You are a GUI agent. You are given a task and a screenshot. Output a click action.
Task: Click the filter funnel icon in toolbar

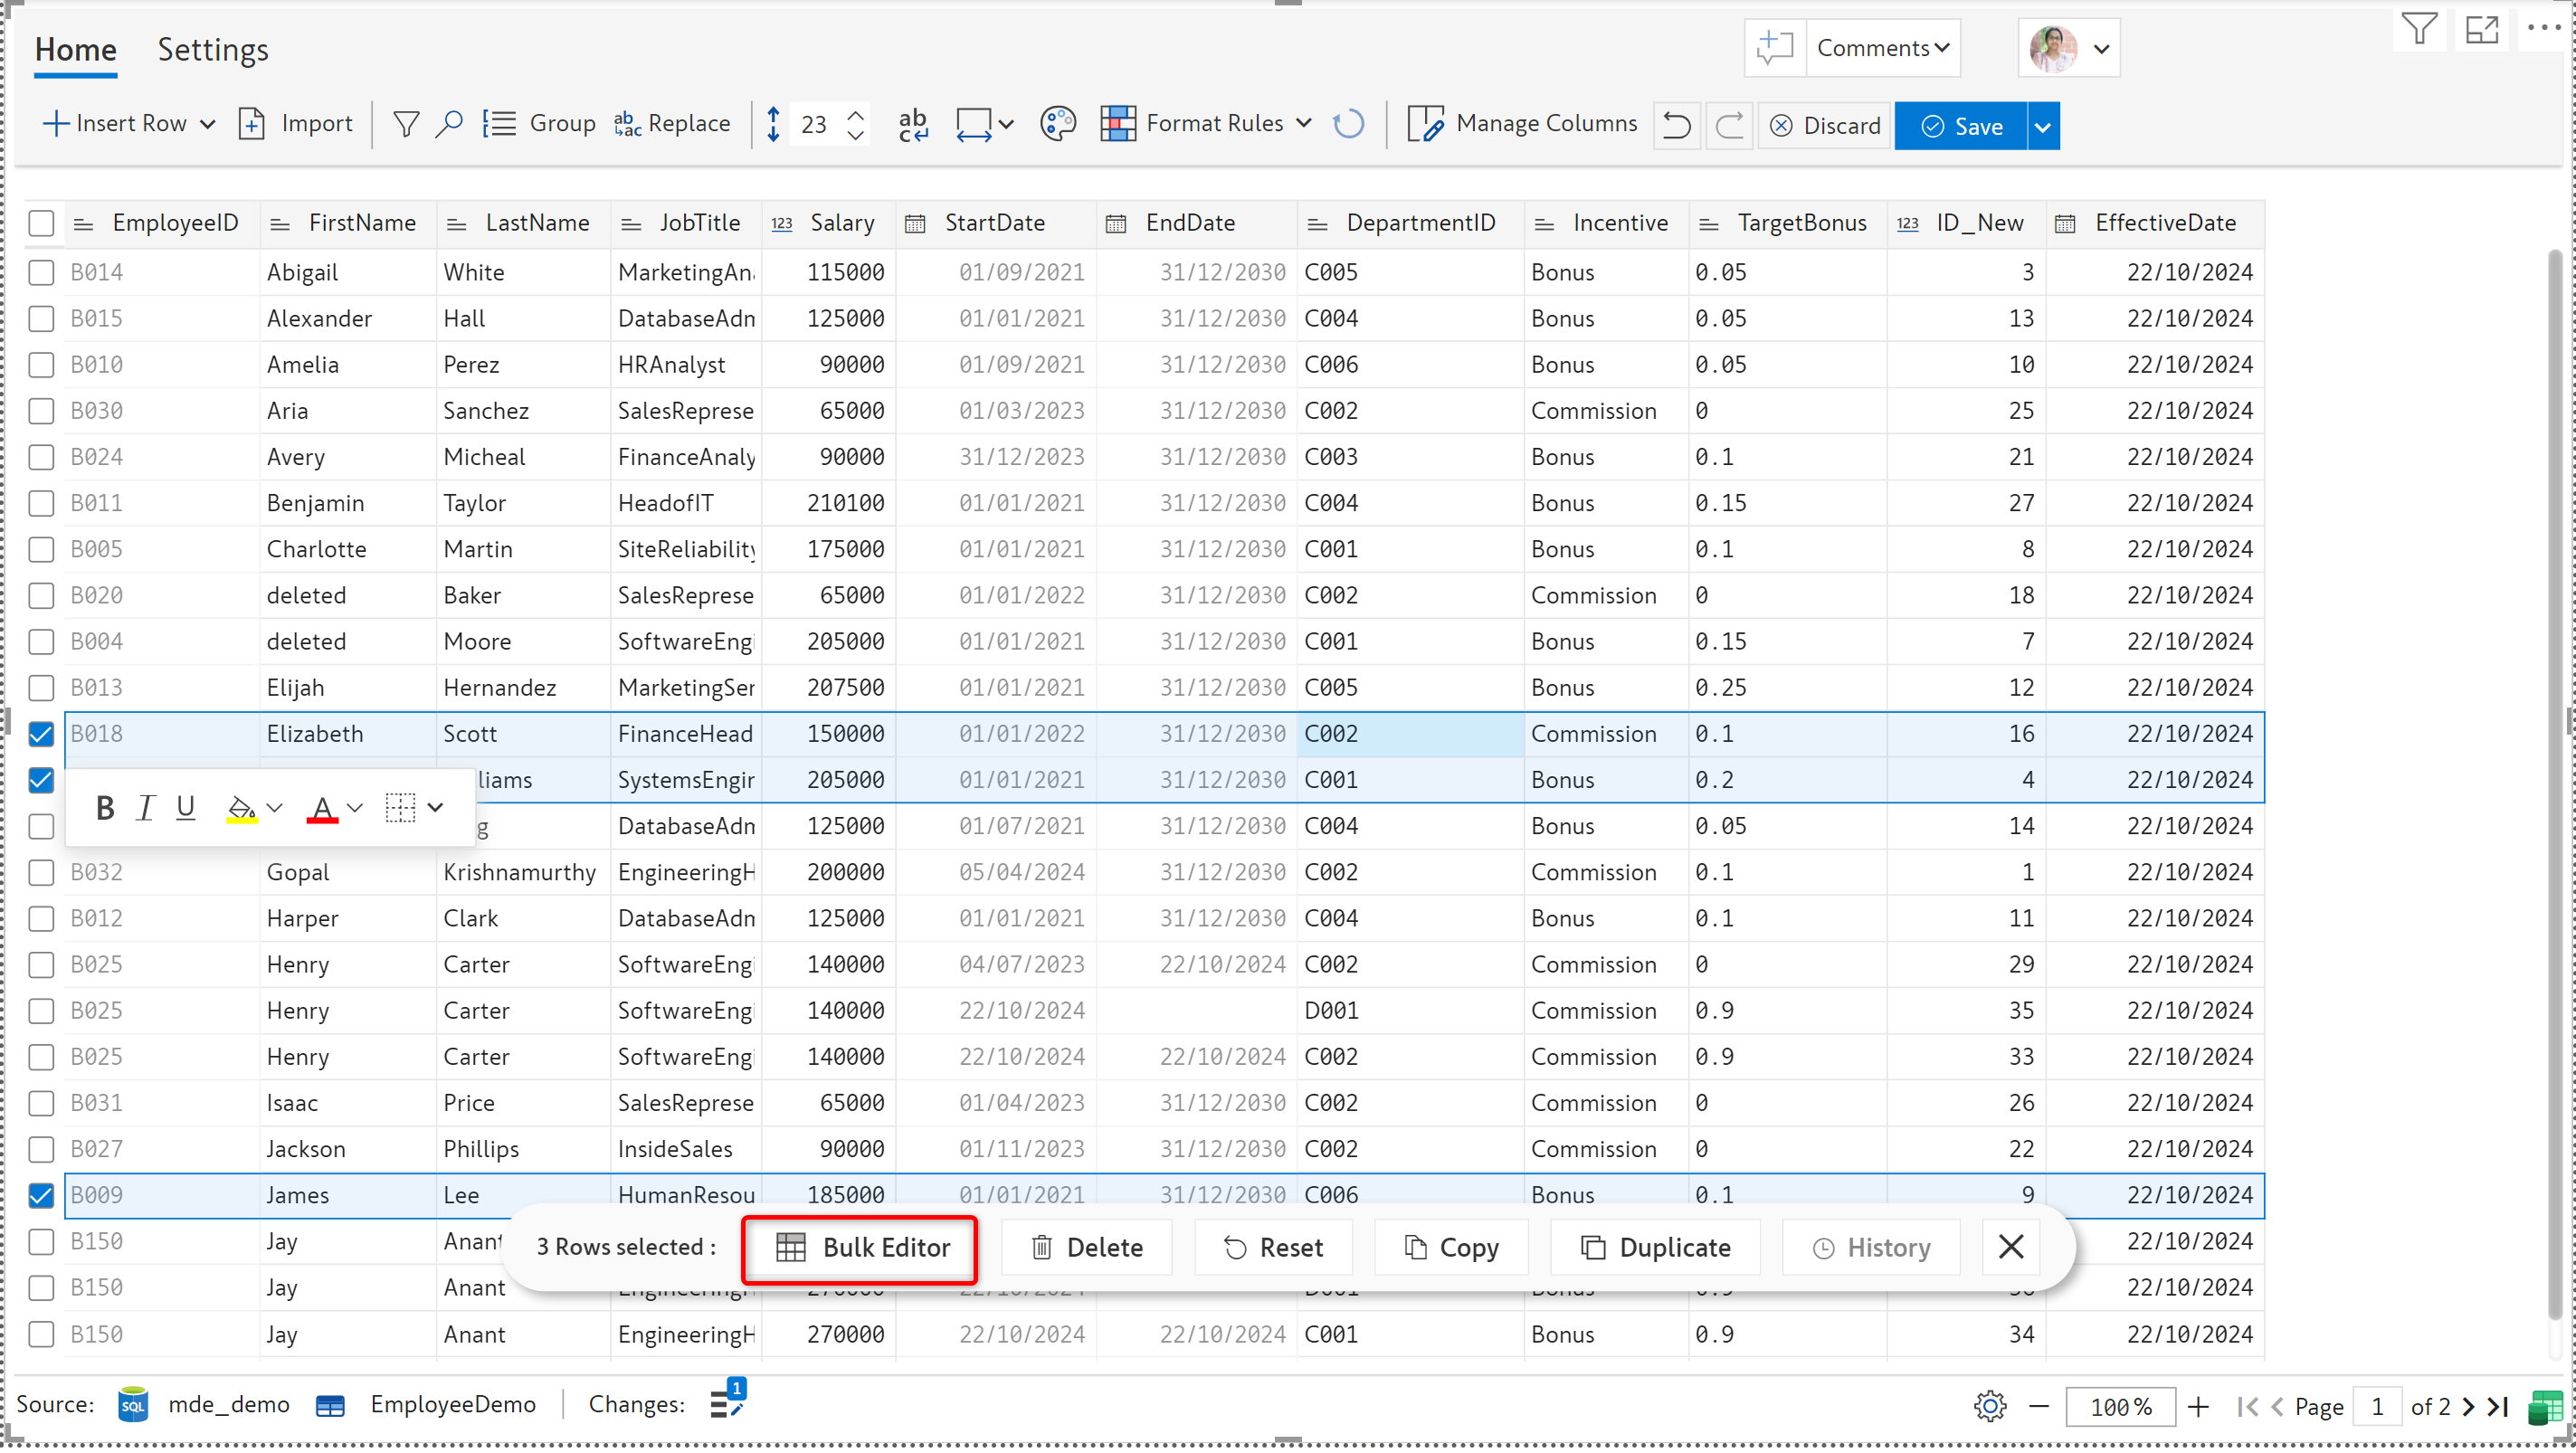point(406,124)
